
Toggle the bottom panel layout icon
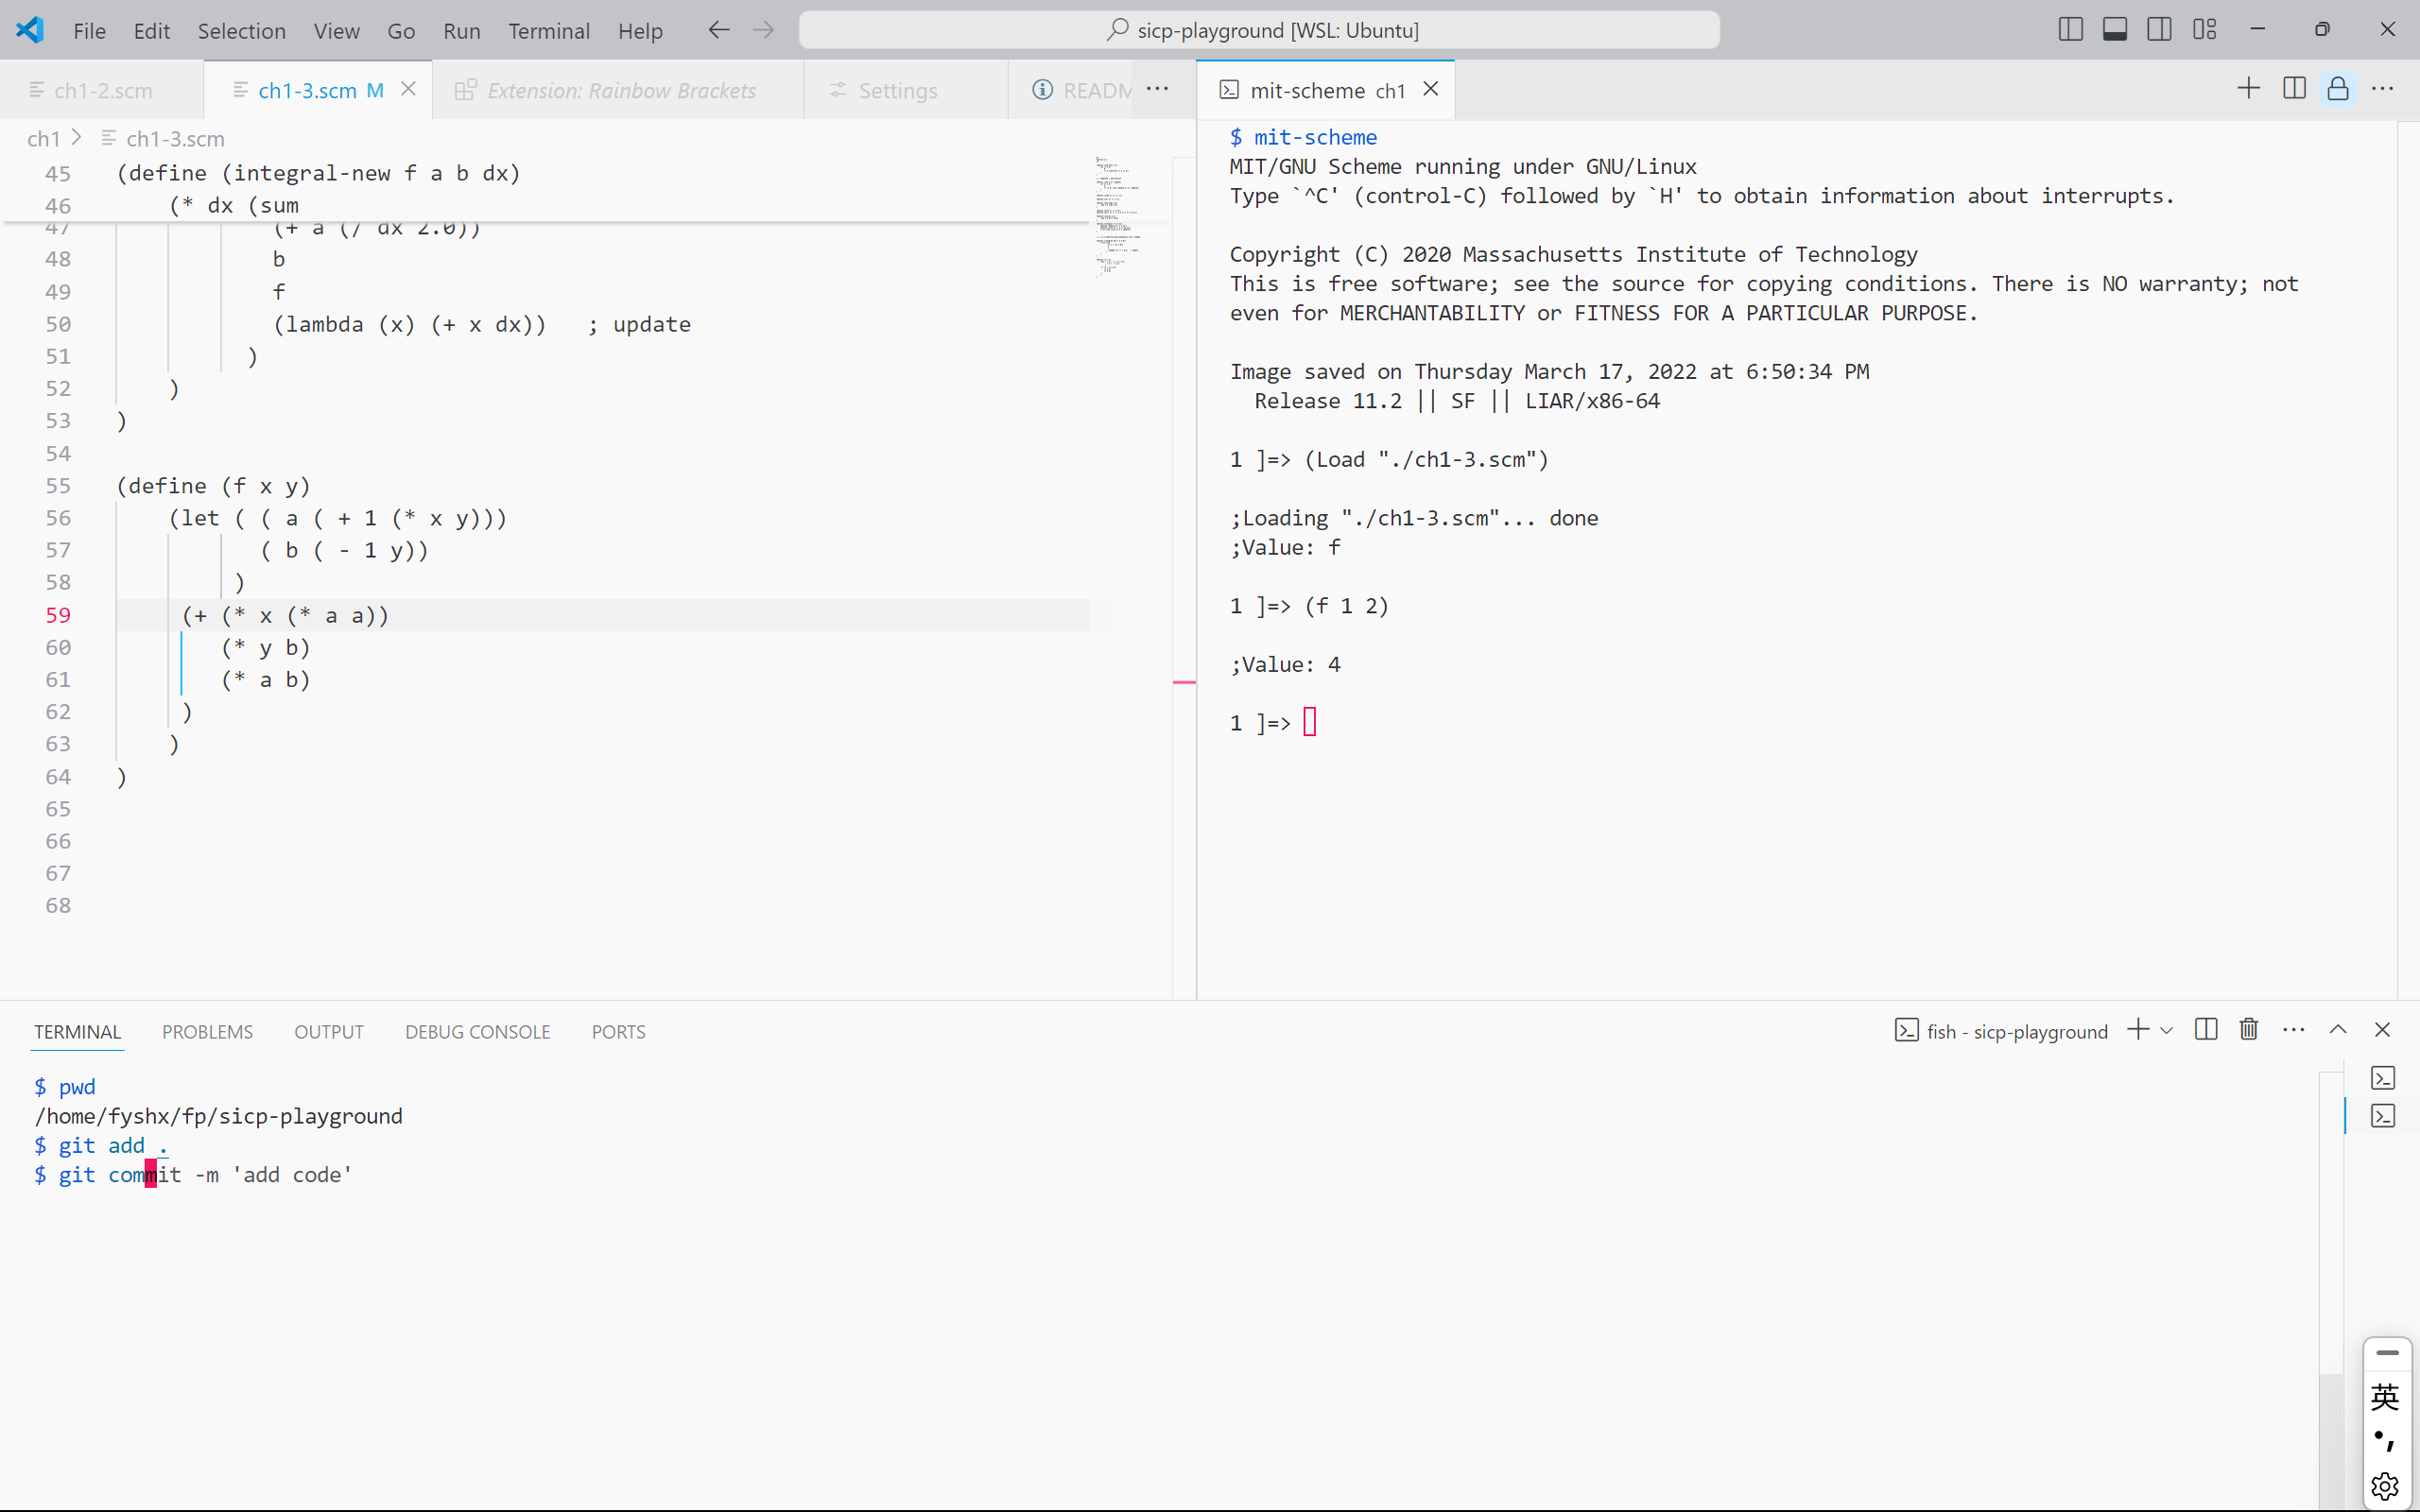click(2115, 29)
